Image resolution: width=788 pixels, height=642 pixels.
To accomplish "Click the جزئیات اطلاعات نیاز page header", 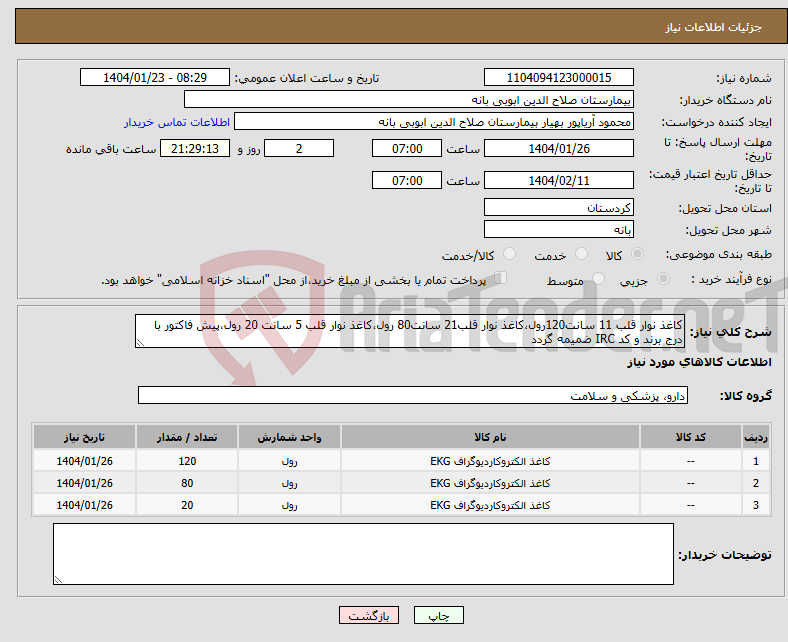I will (714, 27).
